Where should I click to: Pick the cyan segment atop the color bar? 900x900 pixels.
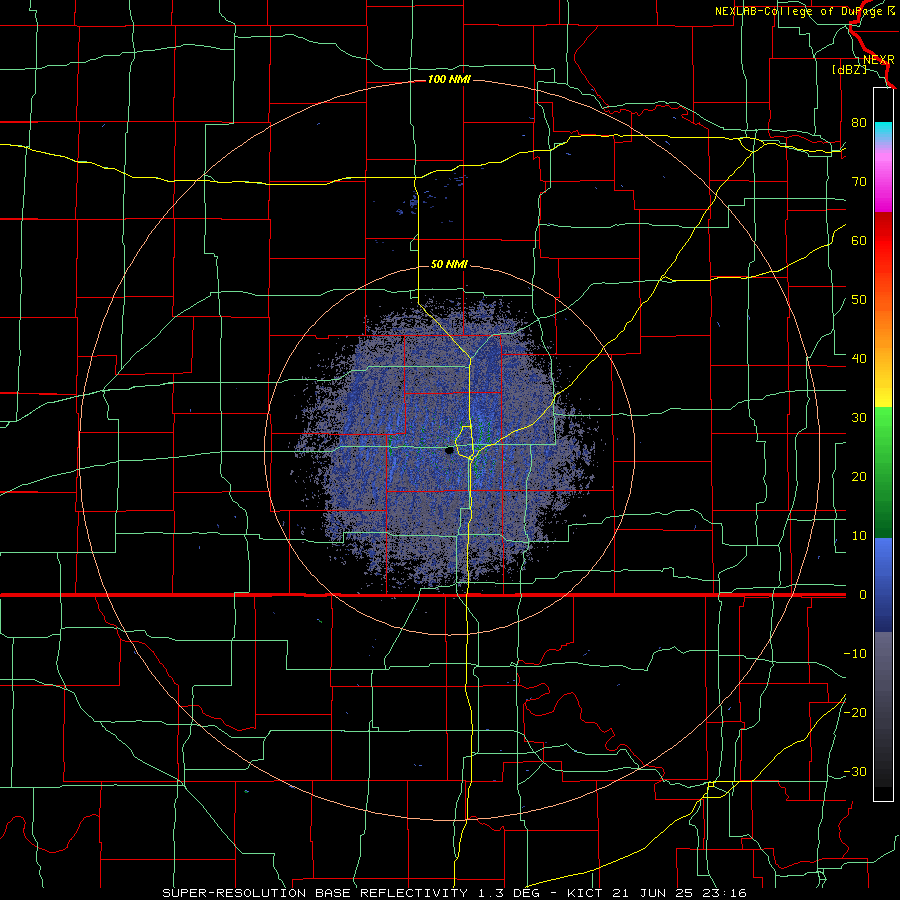pyautogui.click(x=883, y=132)
